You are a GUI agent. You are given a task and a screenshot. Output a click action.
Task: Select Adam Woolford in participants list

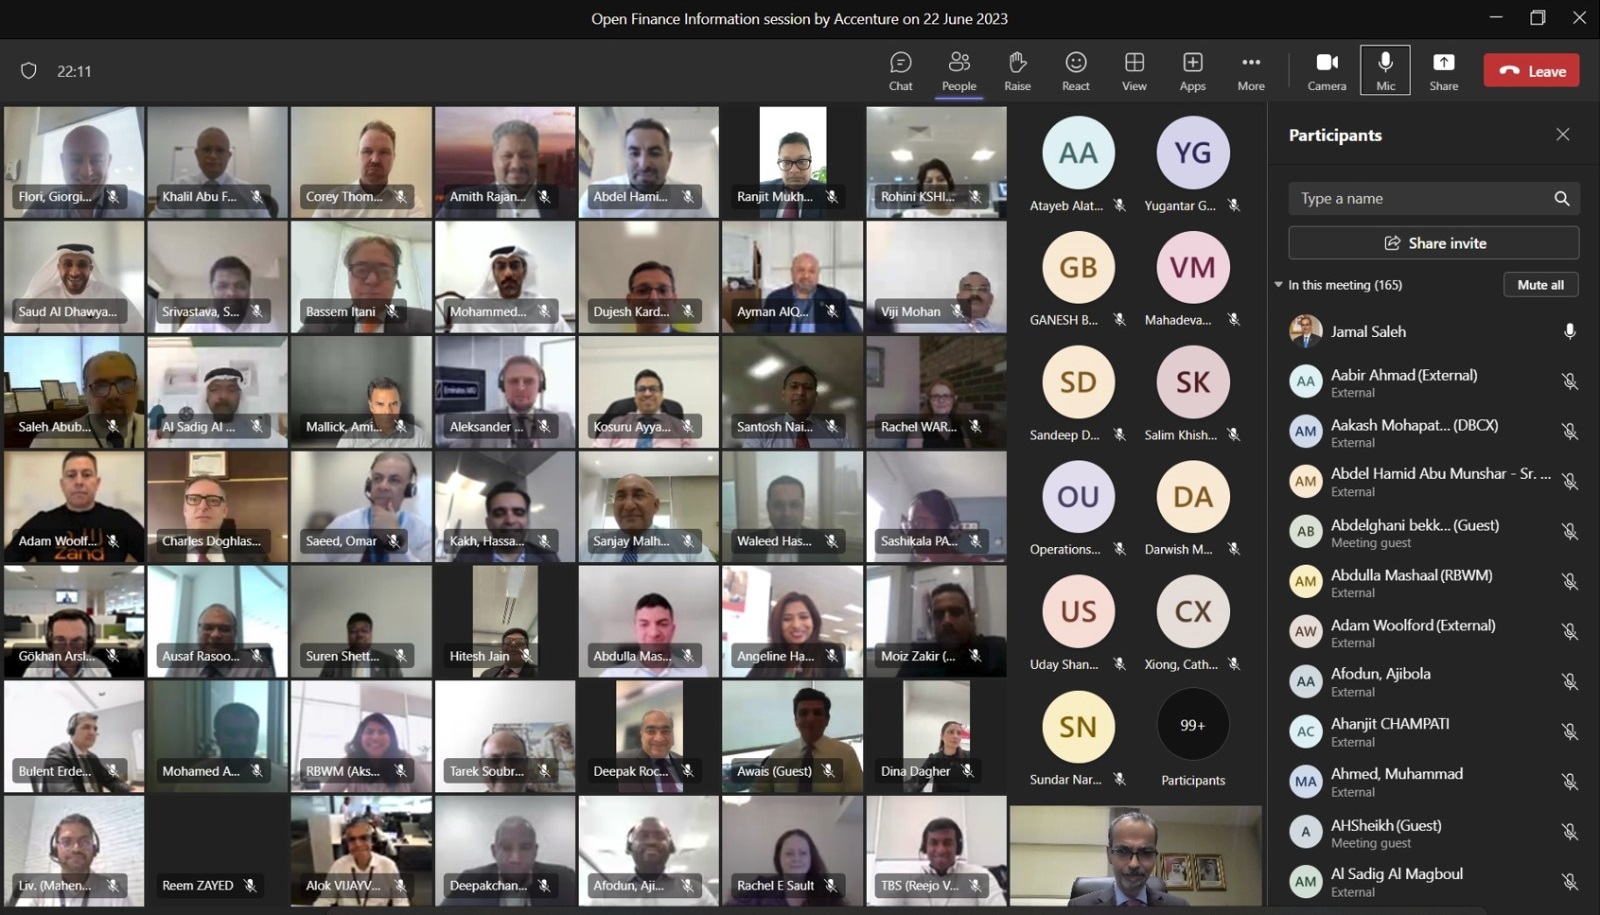[1412, 632]
